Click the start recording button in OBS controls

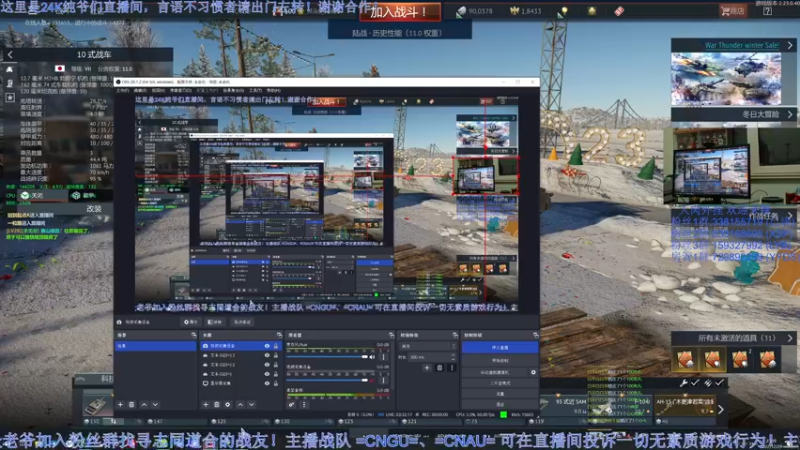pyautogui.click(x=500, y=360)
